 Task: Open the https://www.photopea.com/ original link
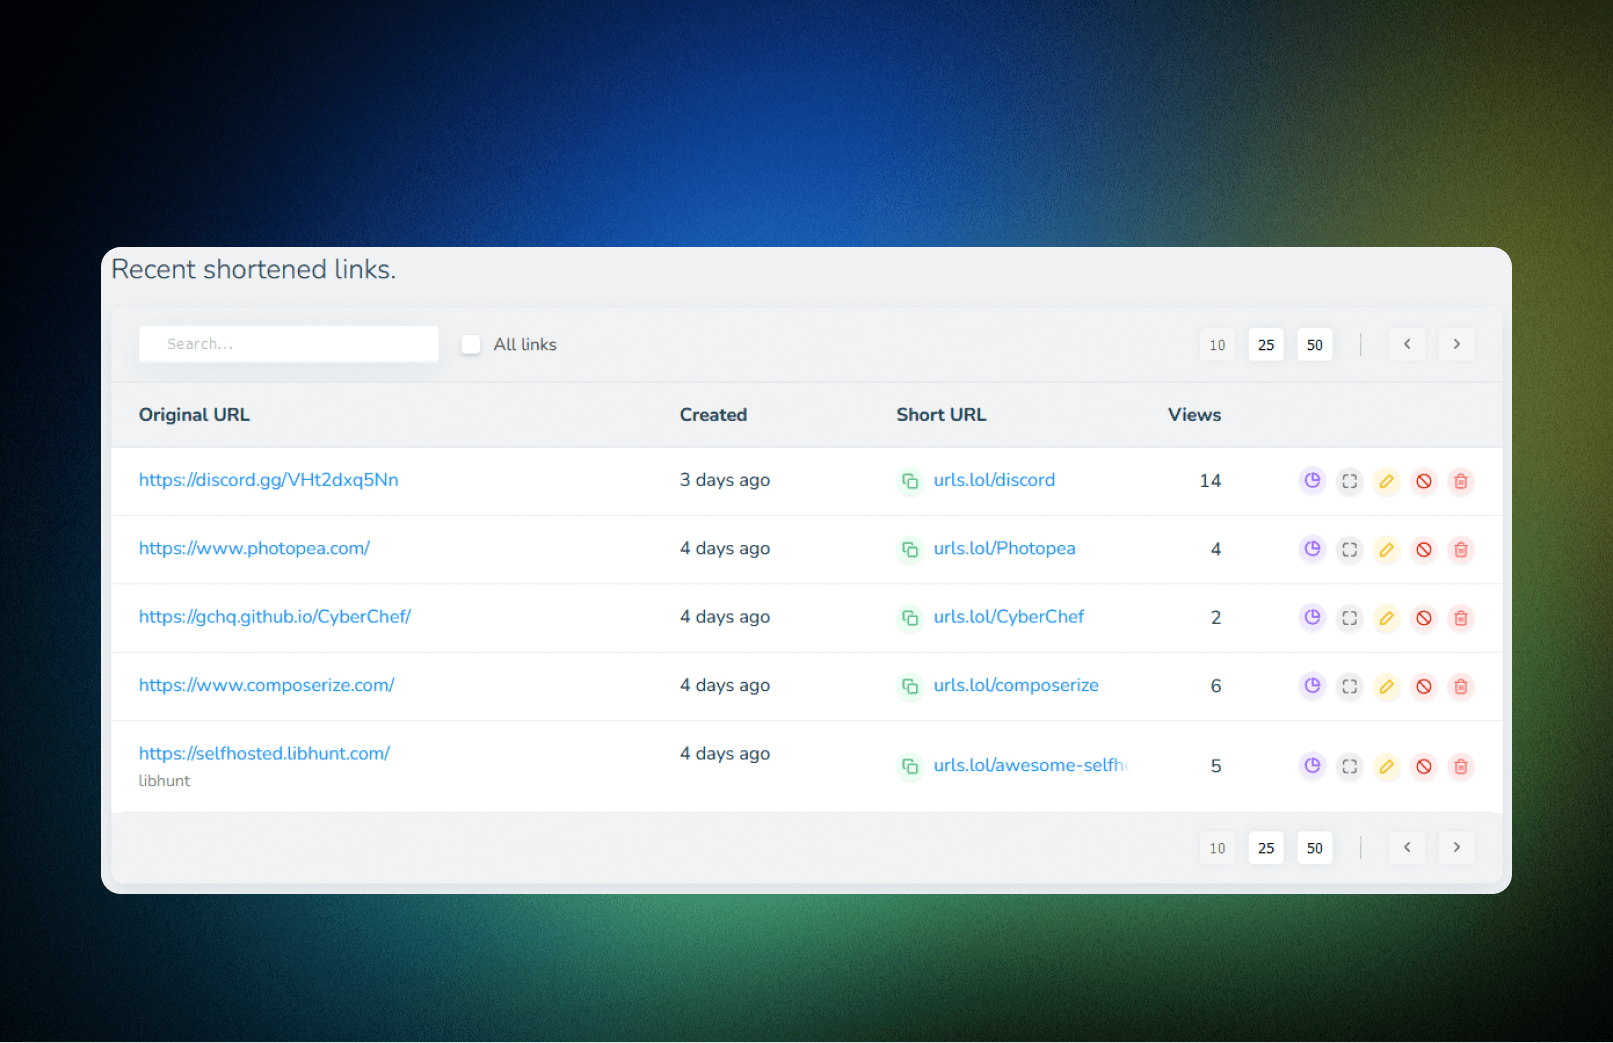point(254,548)
